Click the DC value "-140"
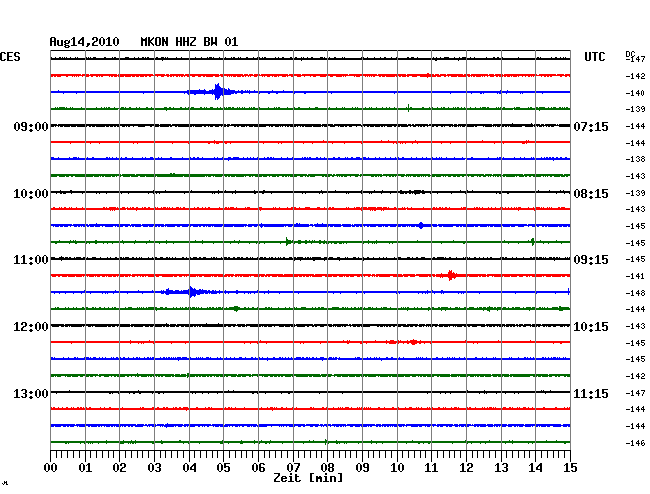 (635, 93)
